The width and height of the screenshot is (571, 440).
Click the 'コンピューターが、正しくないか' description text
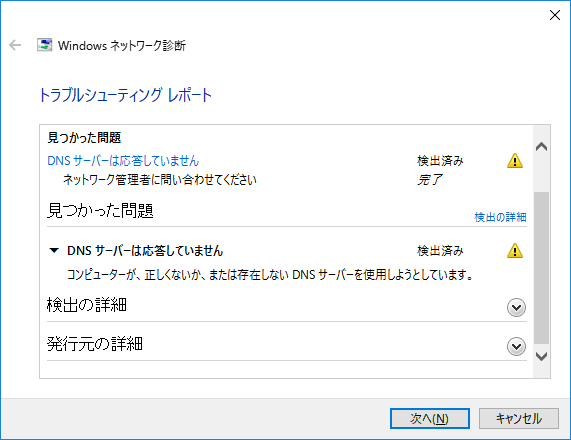pyautogui.click(x=270, y=274)
